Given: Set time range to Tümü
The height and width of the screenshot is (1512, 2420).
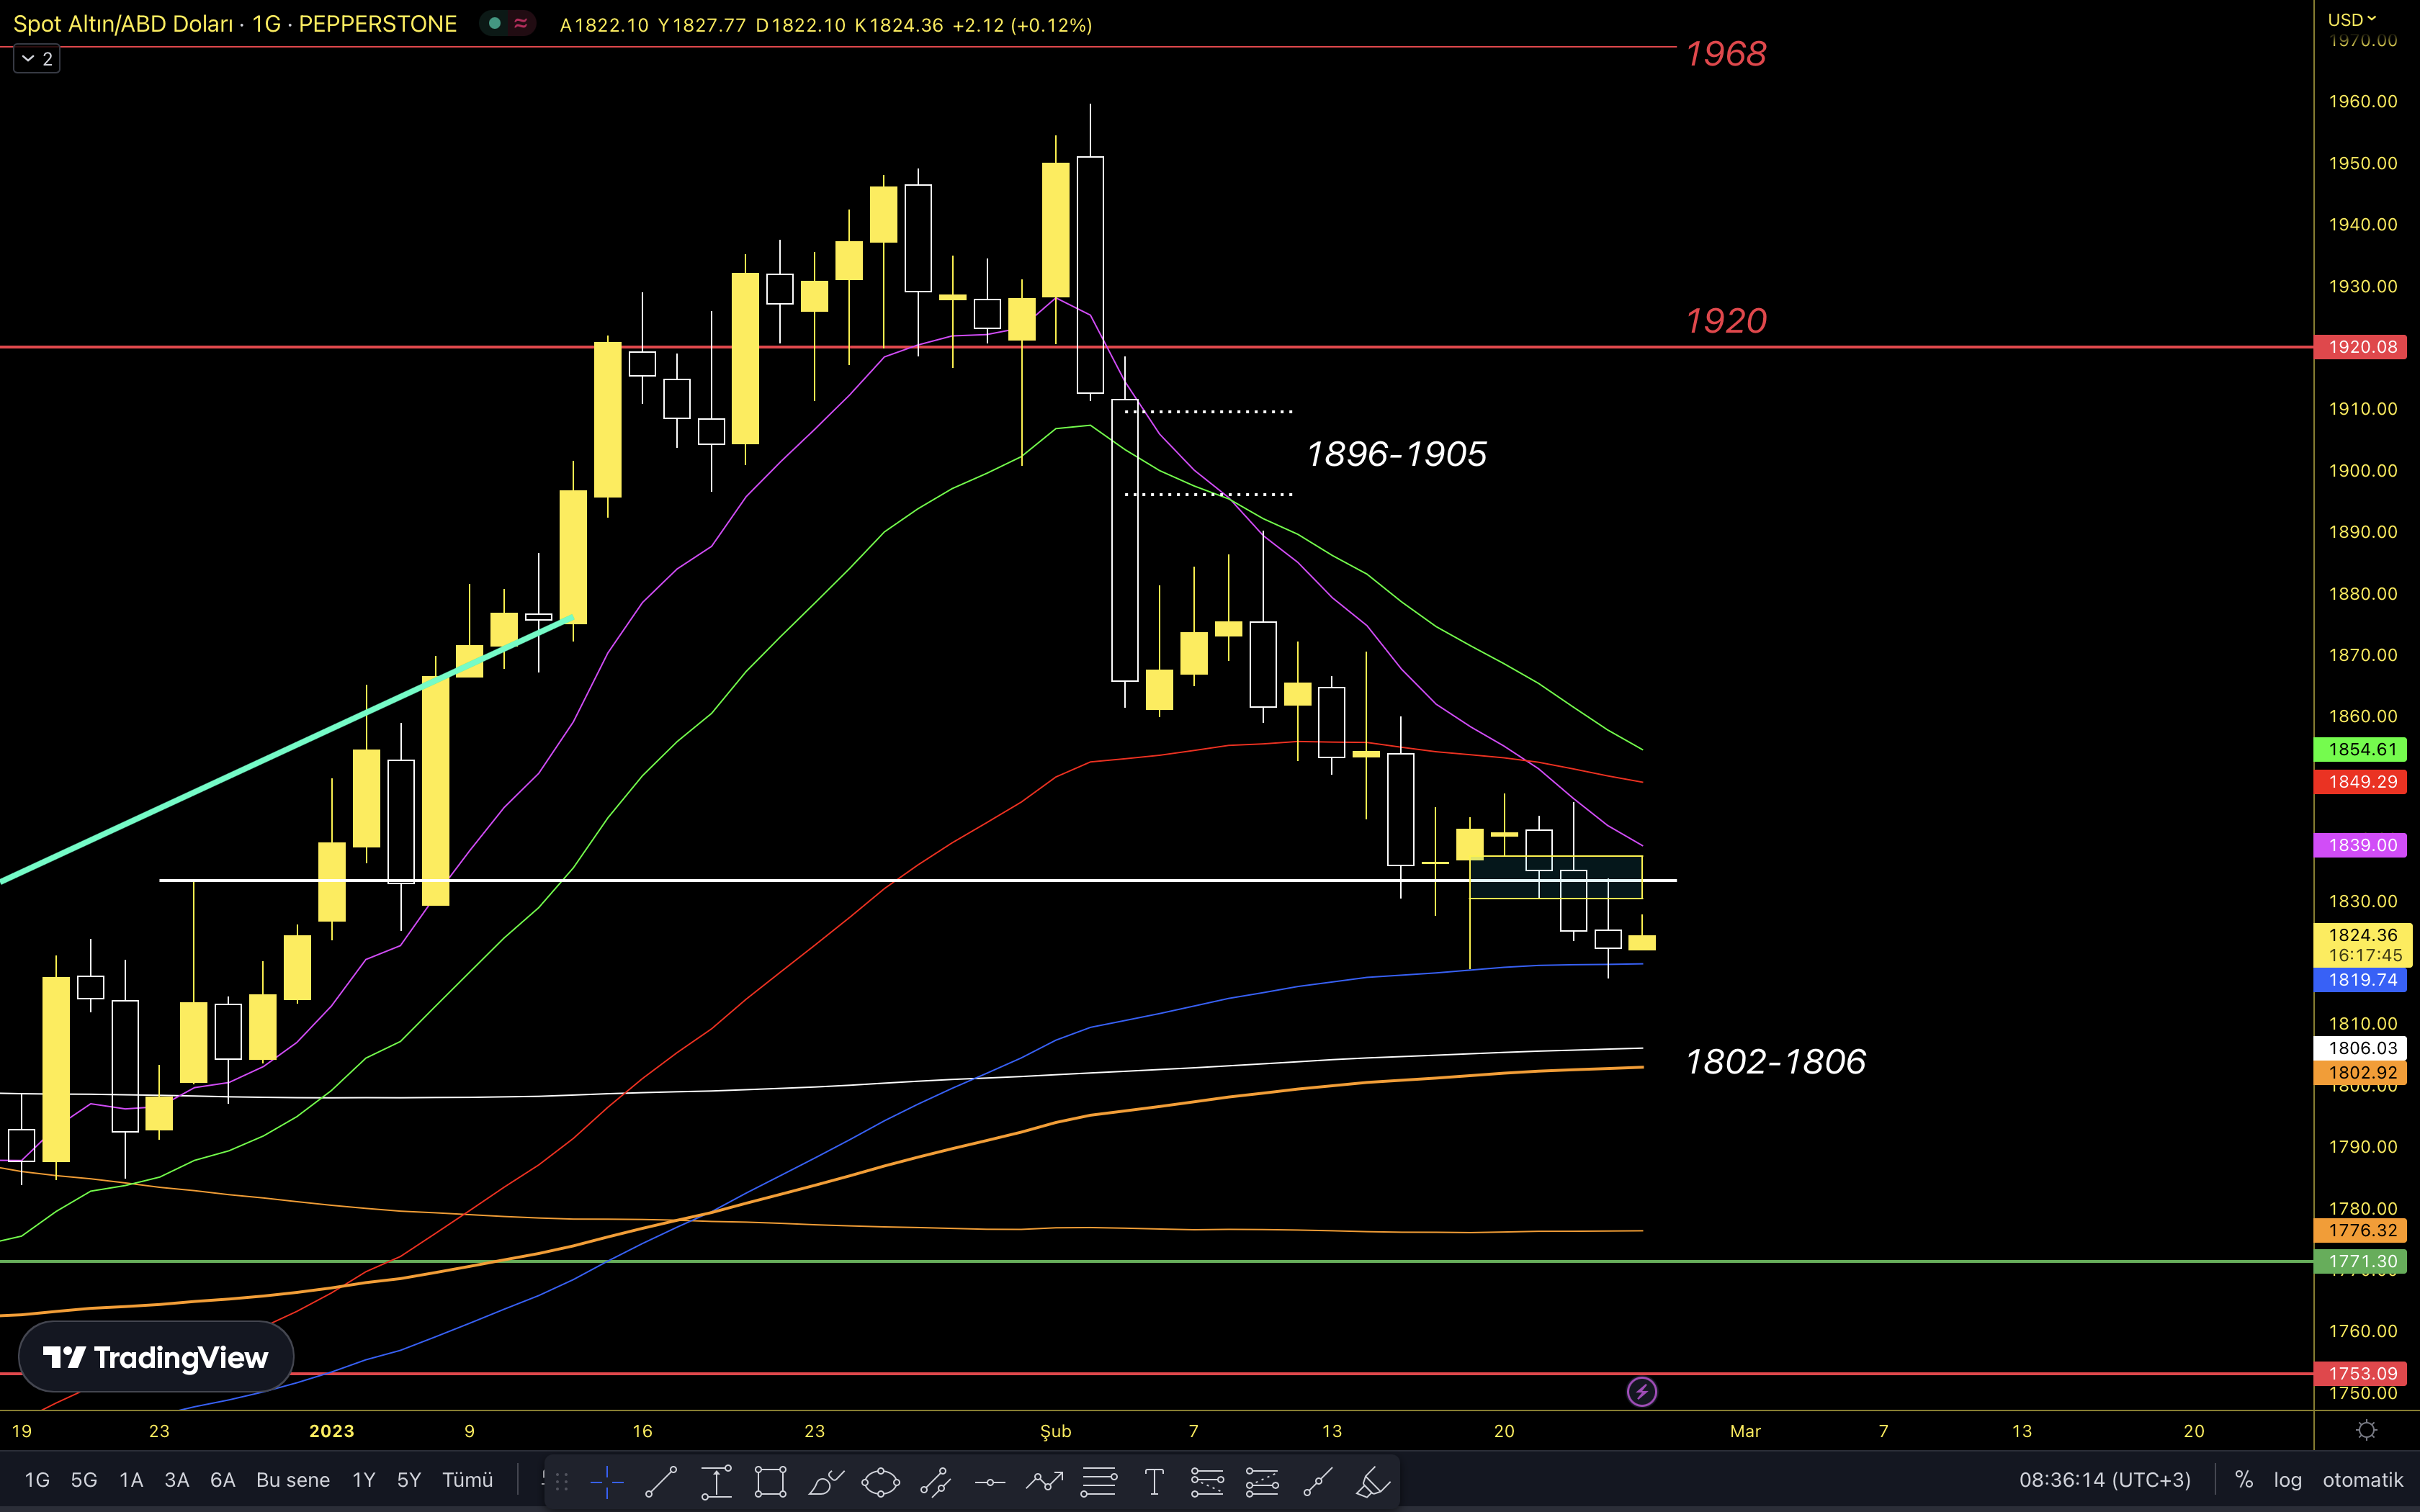Looking at the screenshot, I should (x=468, y=1480).
